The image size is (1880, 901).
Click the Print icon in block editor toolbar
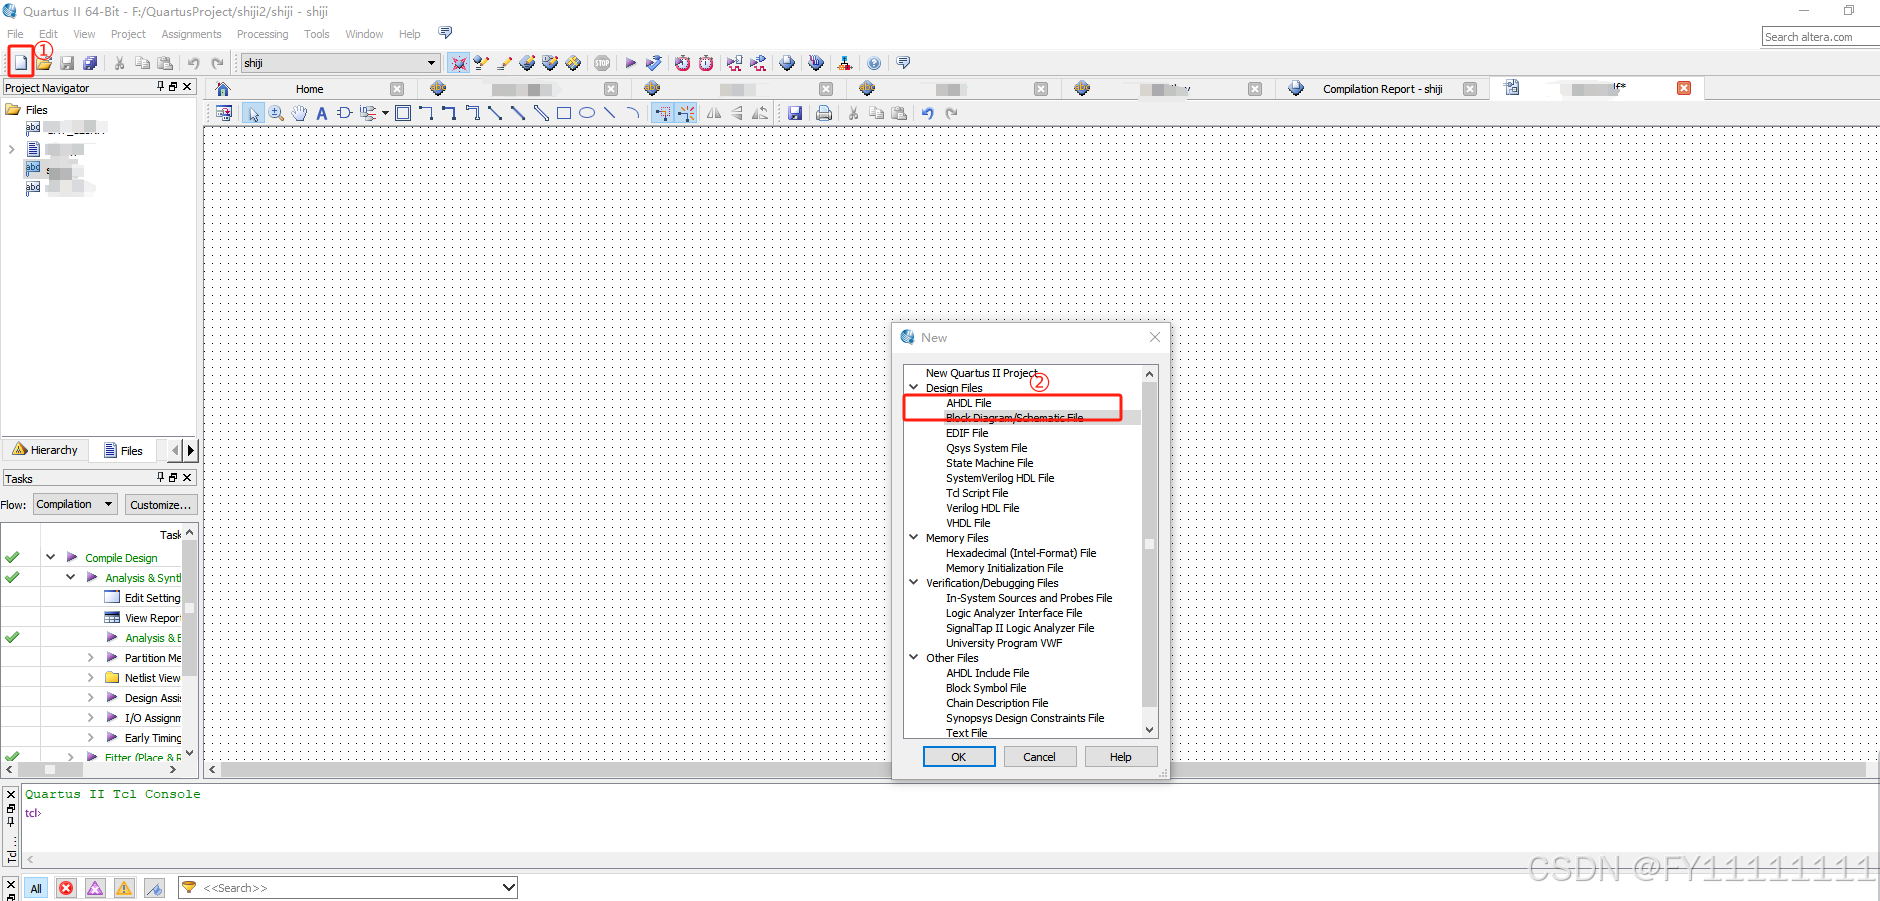[824, 113]
